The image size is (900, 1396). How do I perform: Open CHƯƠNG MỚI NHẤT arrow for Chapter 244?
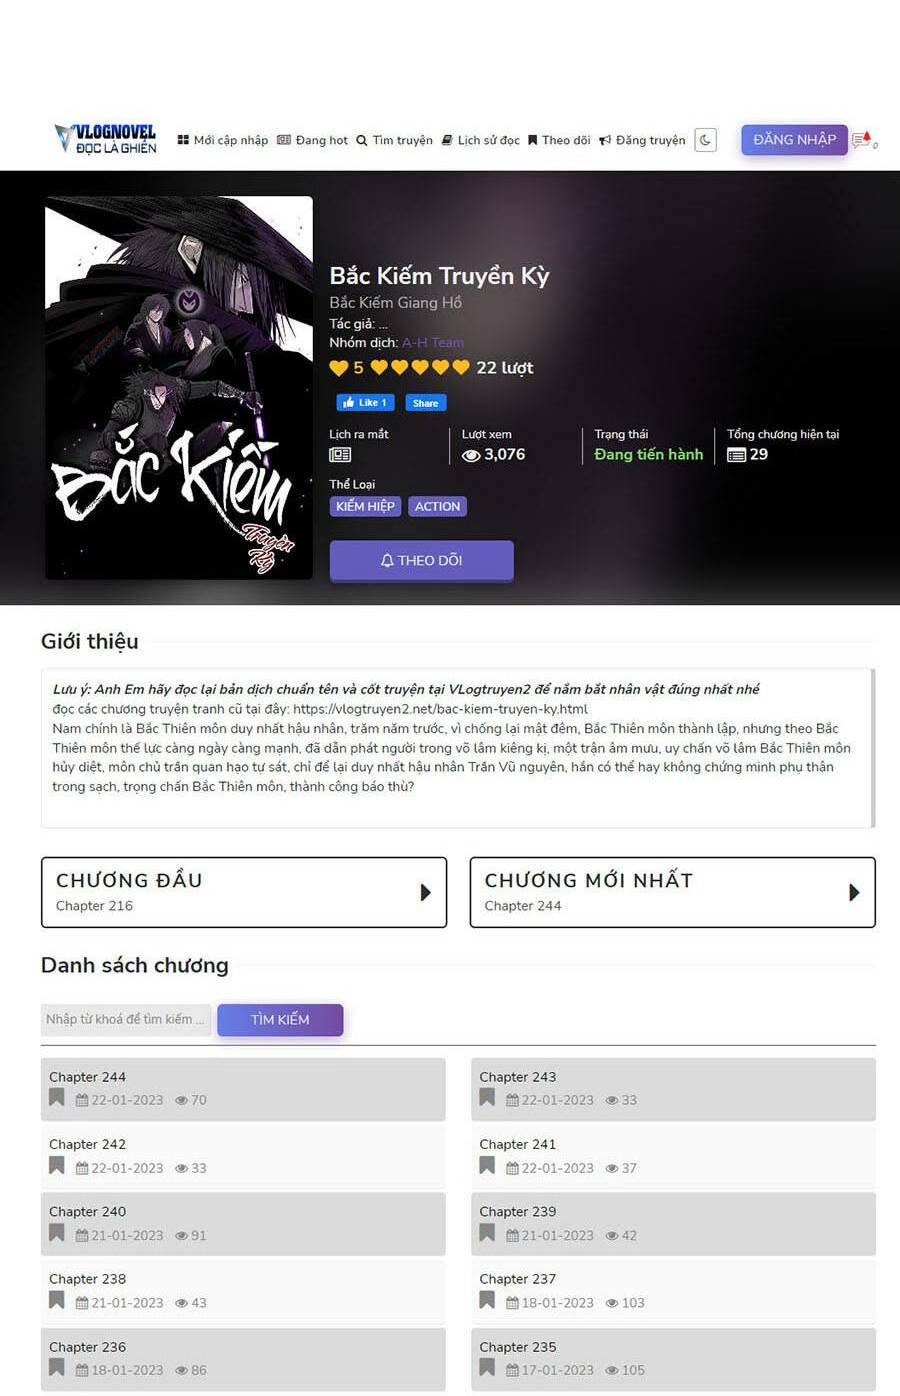(x=854, y=892)
